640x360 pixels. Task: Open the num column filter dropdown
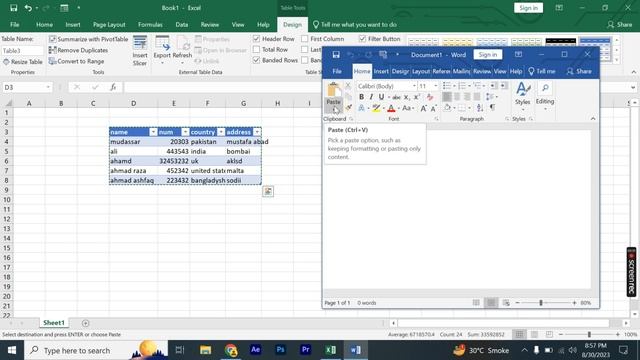[x=185, y=132]
